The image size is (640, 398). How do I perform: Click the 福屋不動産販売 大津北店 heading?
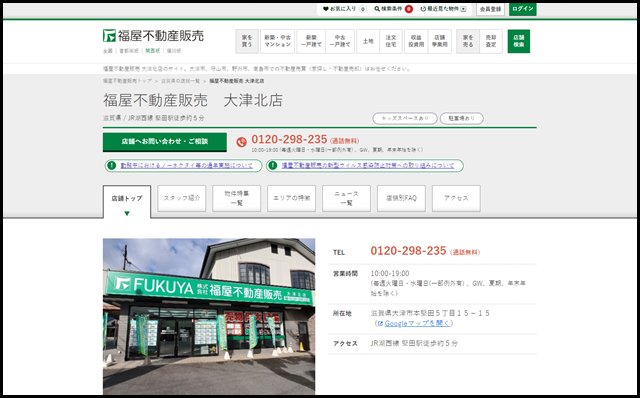pos(193,100)
